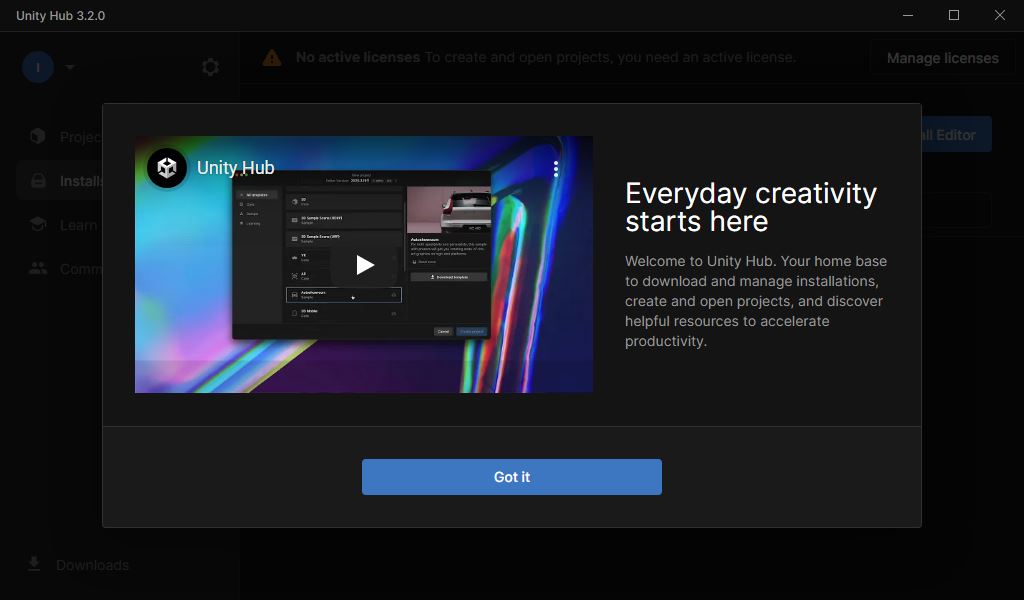Click the 'Welcome to Unity Hub' description text
The image size is (1024, 600).
point(756,301)
